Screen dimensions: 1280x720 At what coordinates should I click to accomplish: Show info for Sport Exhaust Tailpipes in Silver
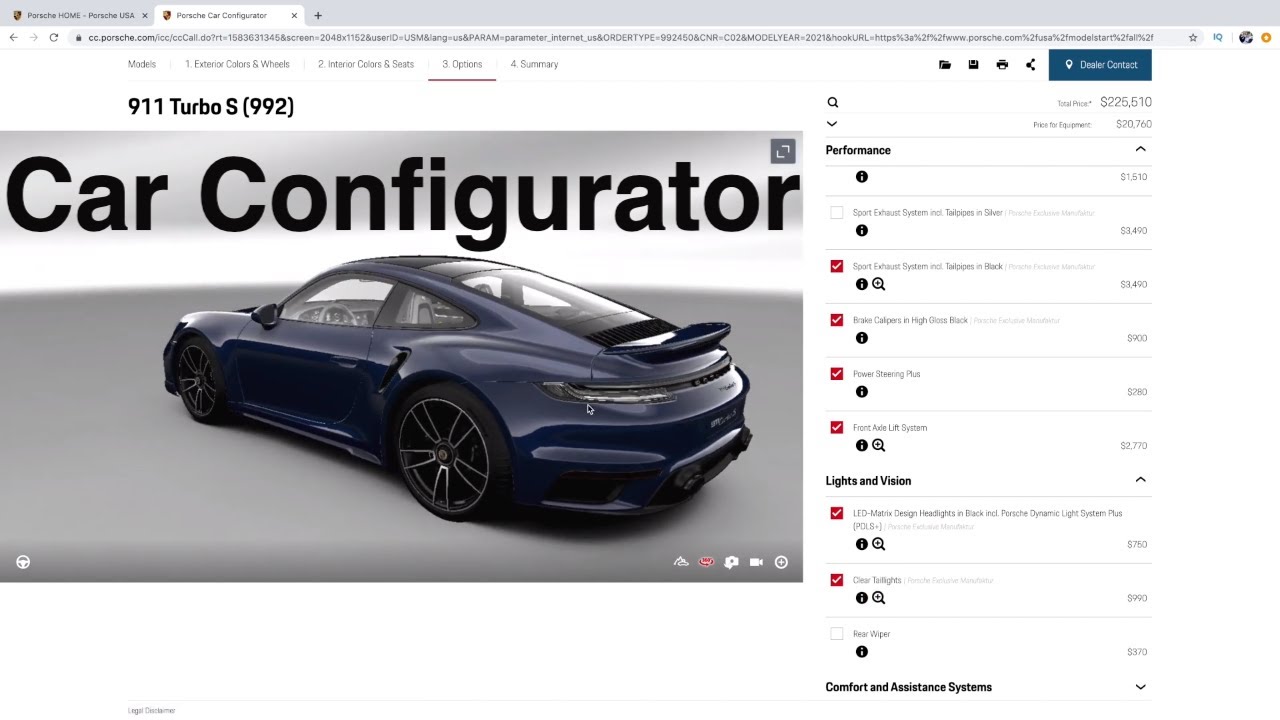862,230
